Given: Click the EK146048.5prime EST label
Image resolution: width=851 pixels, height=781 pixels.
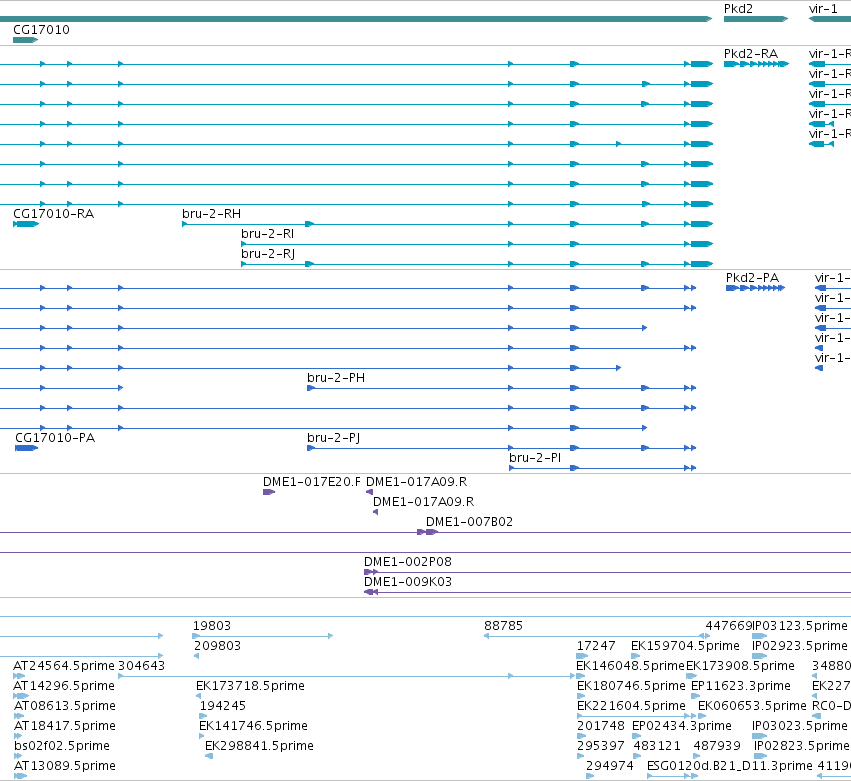Looking at the screenshot, I should pyautogui.click(x=630, y=666).
